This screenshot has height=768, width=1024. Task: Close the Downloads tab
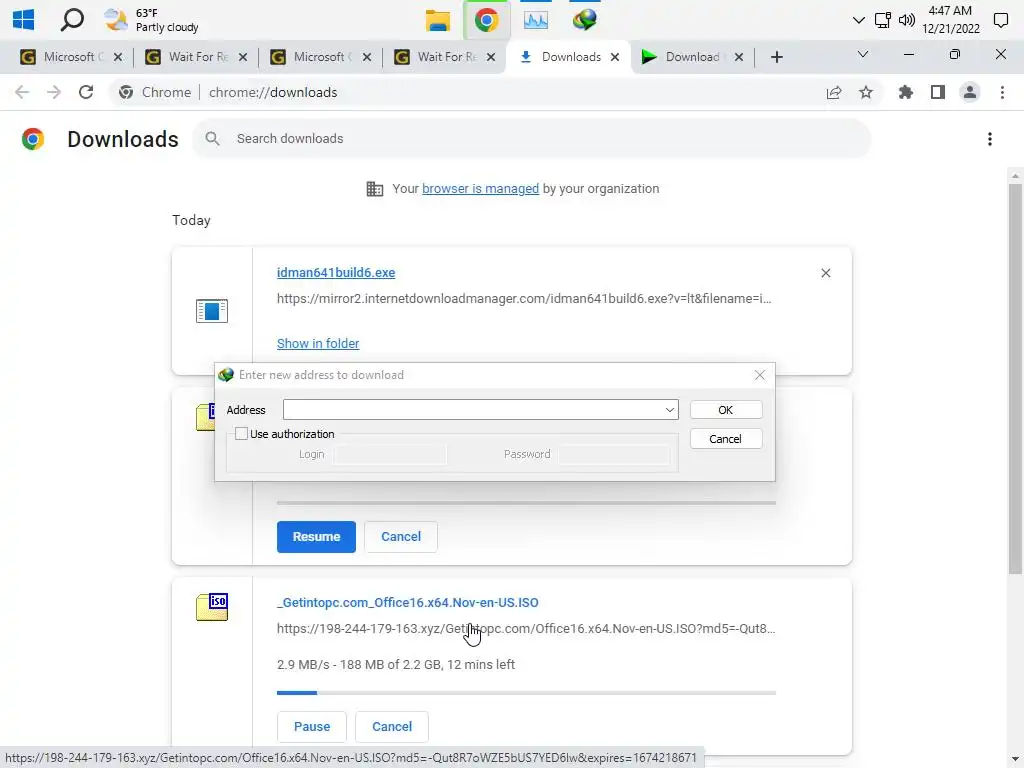pyautogui.click(x=615, y=57)
